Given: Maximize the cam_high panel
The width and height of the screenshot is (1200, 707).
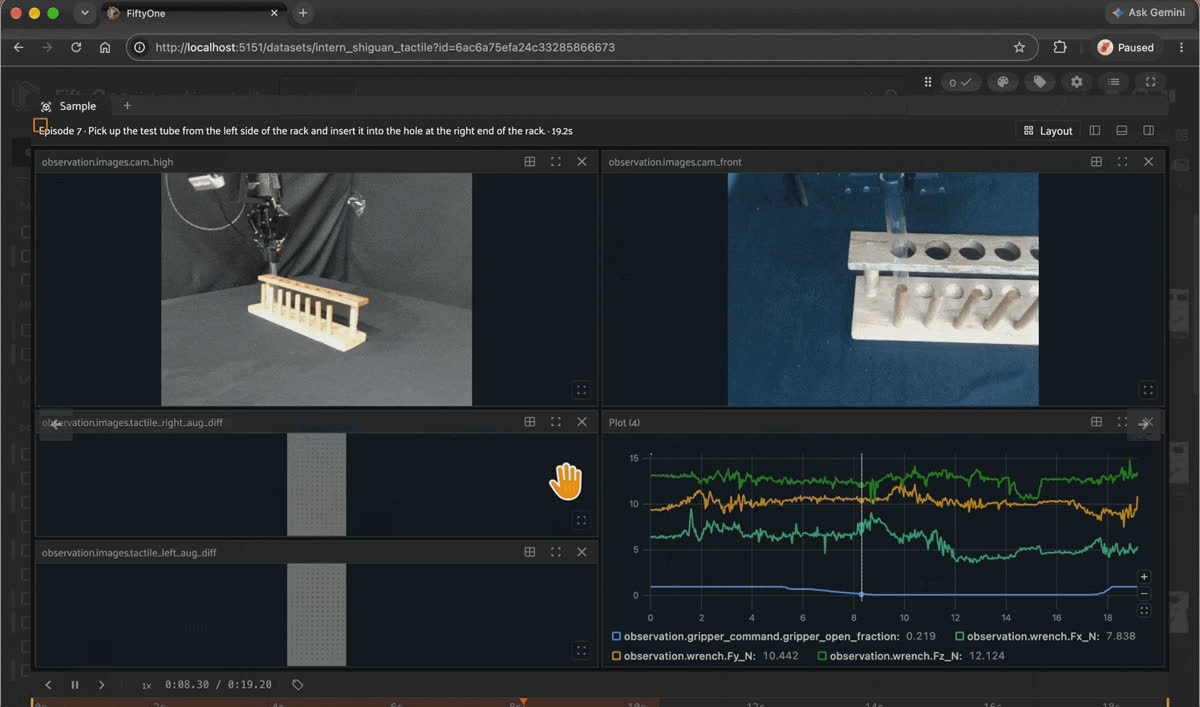Looking at the screenshot, I should click(556, 162).
